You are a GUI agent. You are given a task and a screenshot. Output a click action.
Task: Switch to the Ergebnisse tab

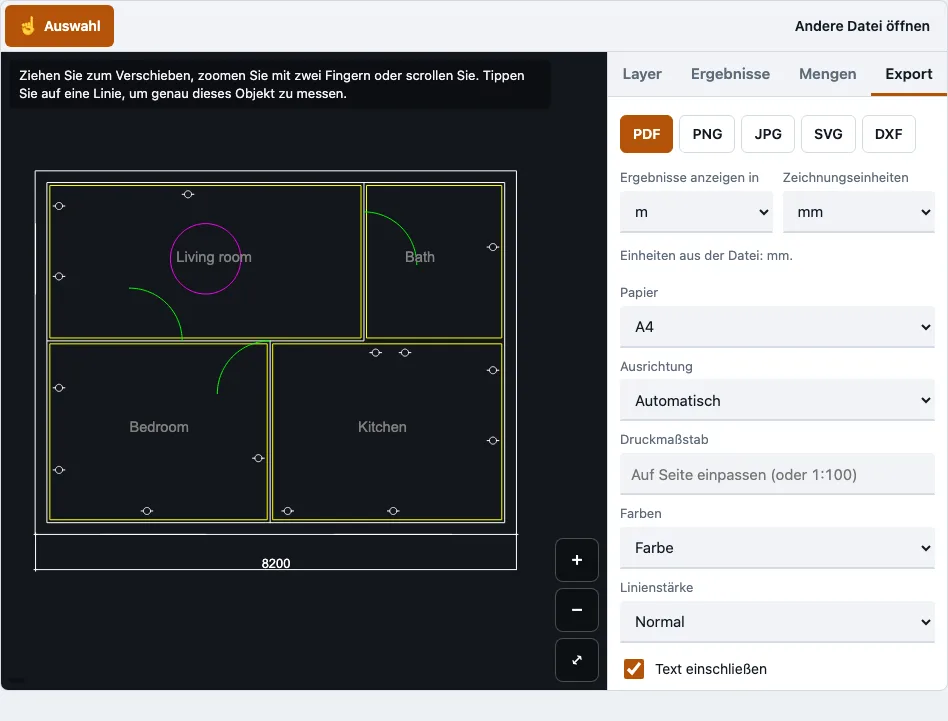coord(730,74)
